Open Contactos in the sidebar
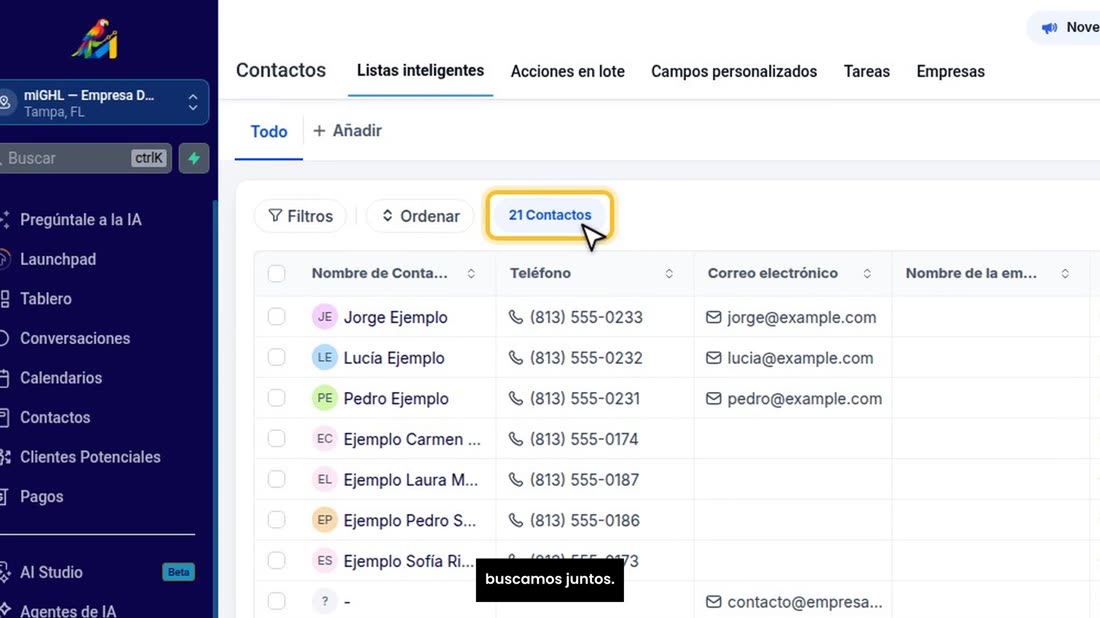The image size is (1100, 618). pos(55,417)
